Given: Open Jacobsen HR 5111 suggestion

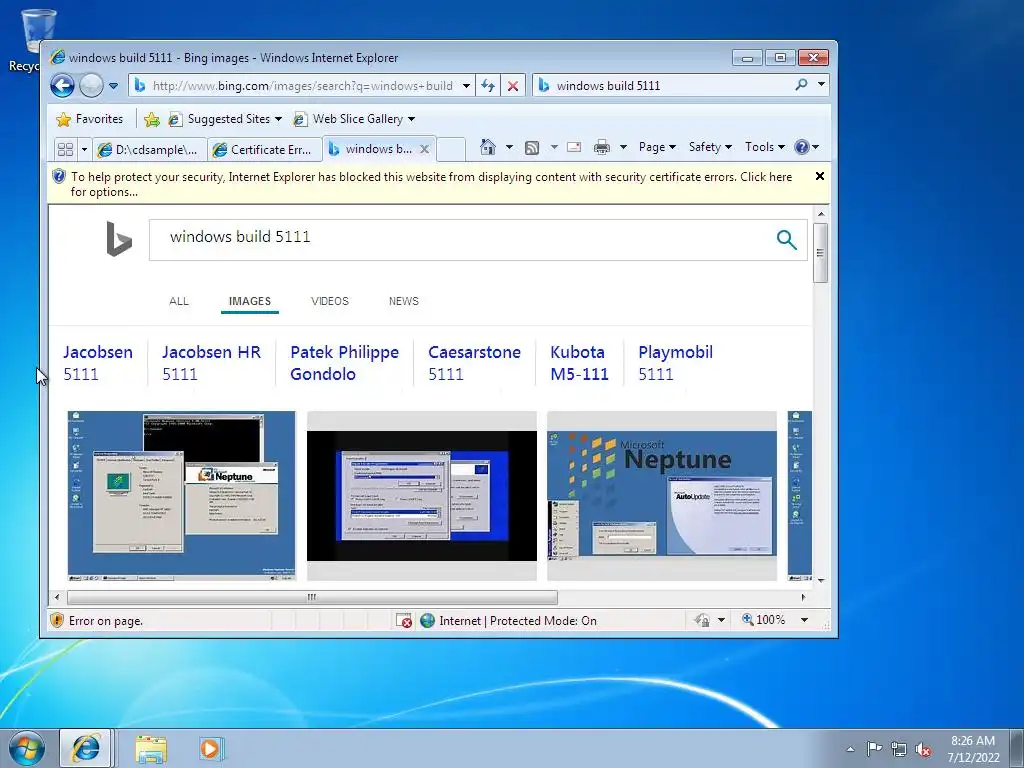Looking at the screenshot, I should coord(212,363).
